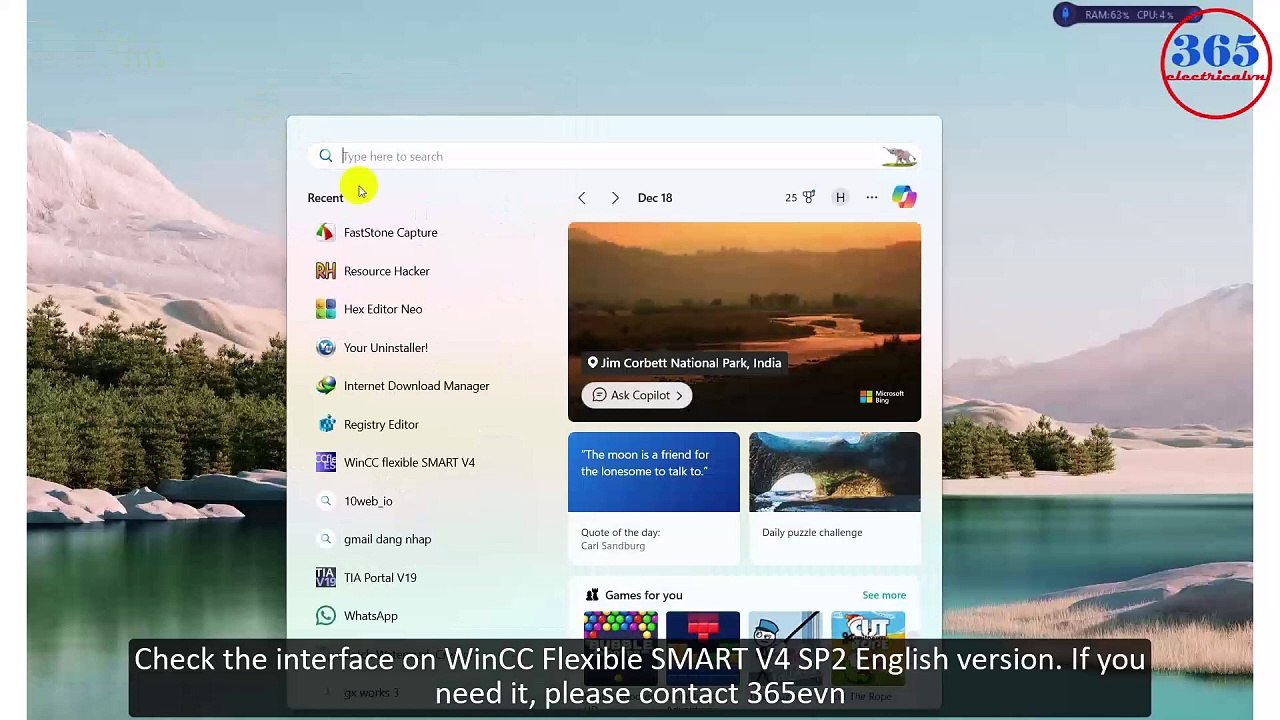Open the Copilot icon in search panel
Viewport: 1280px width, 720px height.
point(904,197)
